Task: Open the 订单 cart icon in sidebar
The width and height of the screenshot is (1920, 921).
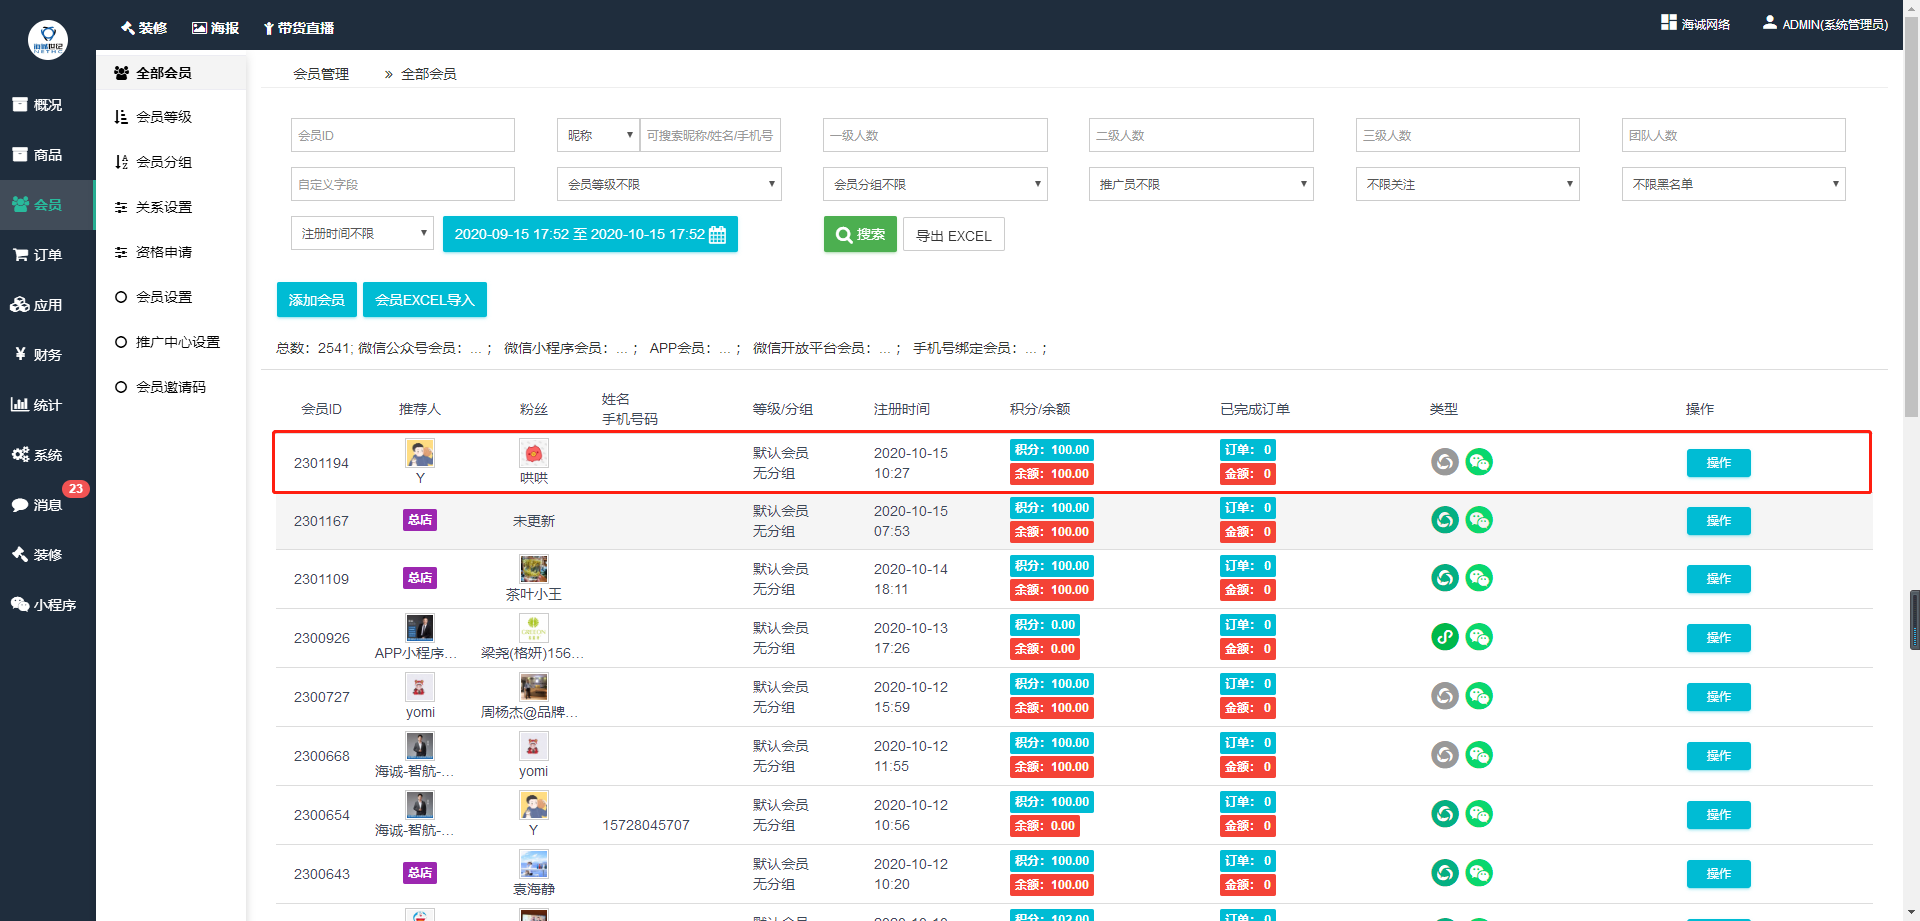Action: point(20,255)
